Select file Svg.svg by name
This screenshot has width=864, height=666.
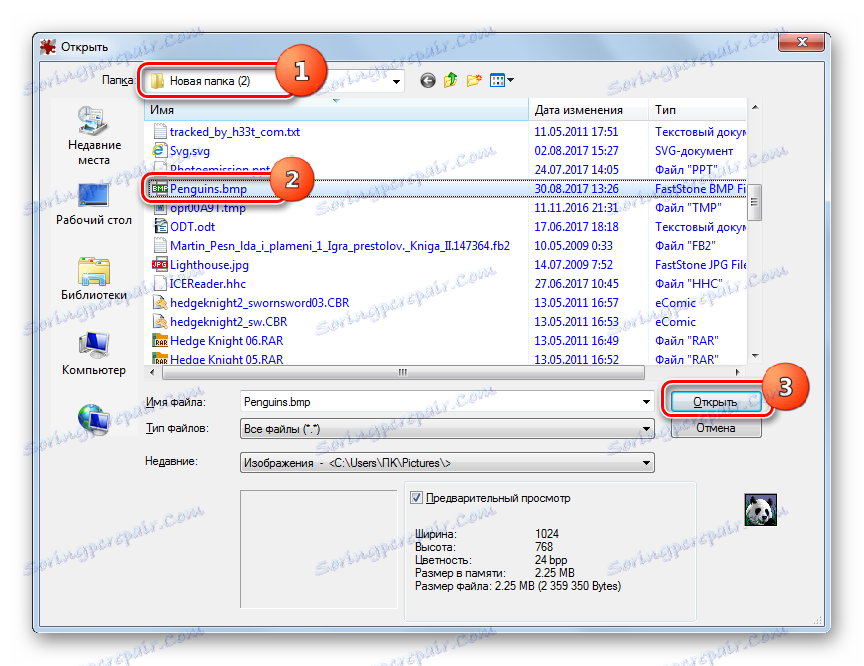(190, 151)
